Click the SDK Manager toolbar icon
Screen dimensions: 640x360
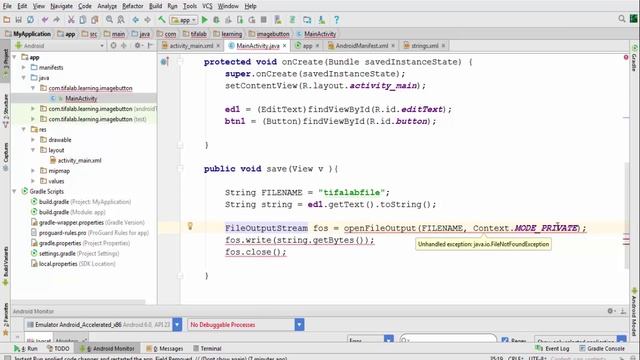coord(322,20)
